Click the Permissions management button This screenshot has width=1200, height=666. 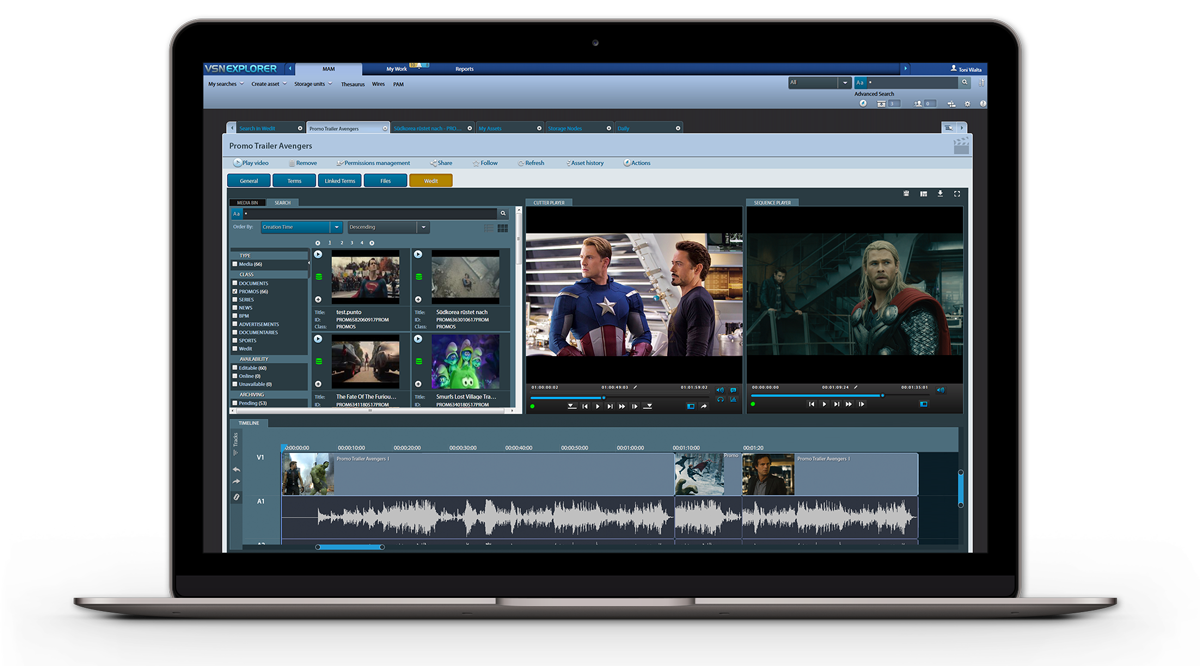coord(373,163)
